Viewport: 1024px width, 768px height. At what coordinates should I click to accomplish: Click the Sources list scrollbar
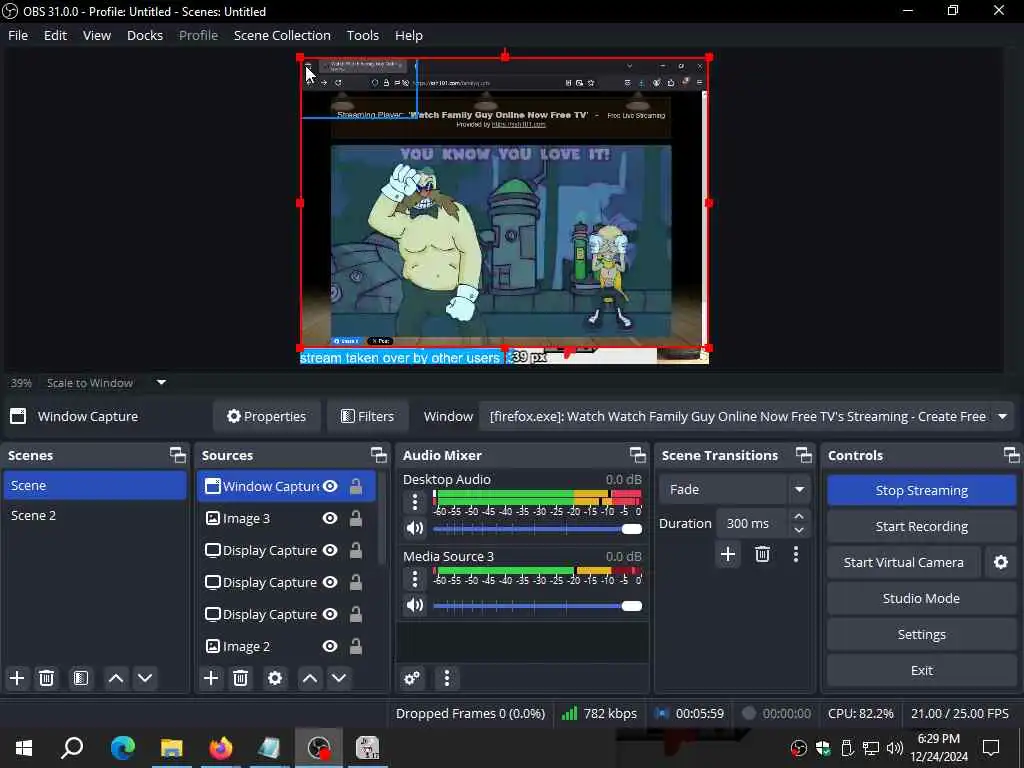pos(382,517)
